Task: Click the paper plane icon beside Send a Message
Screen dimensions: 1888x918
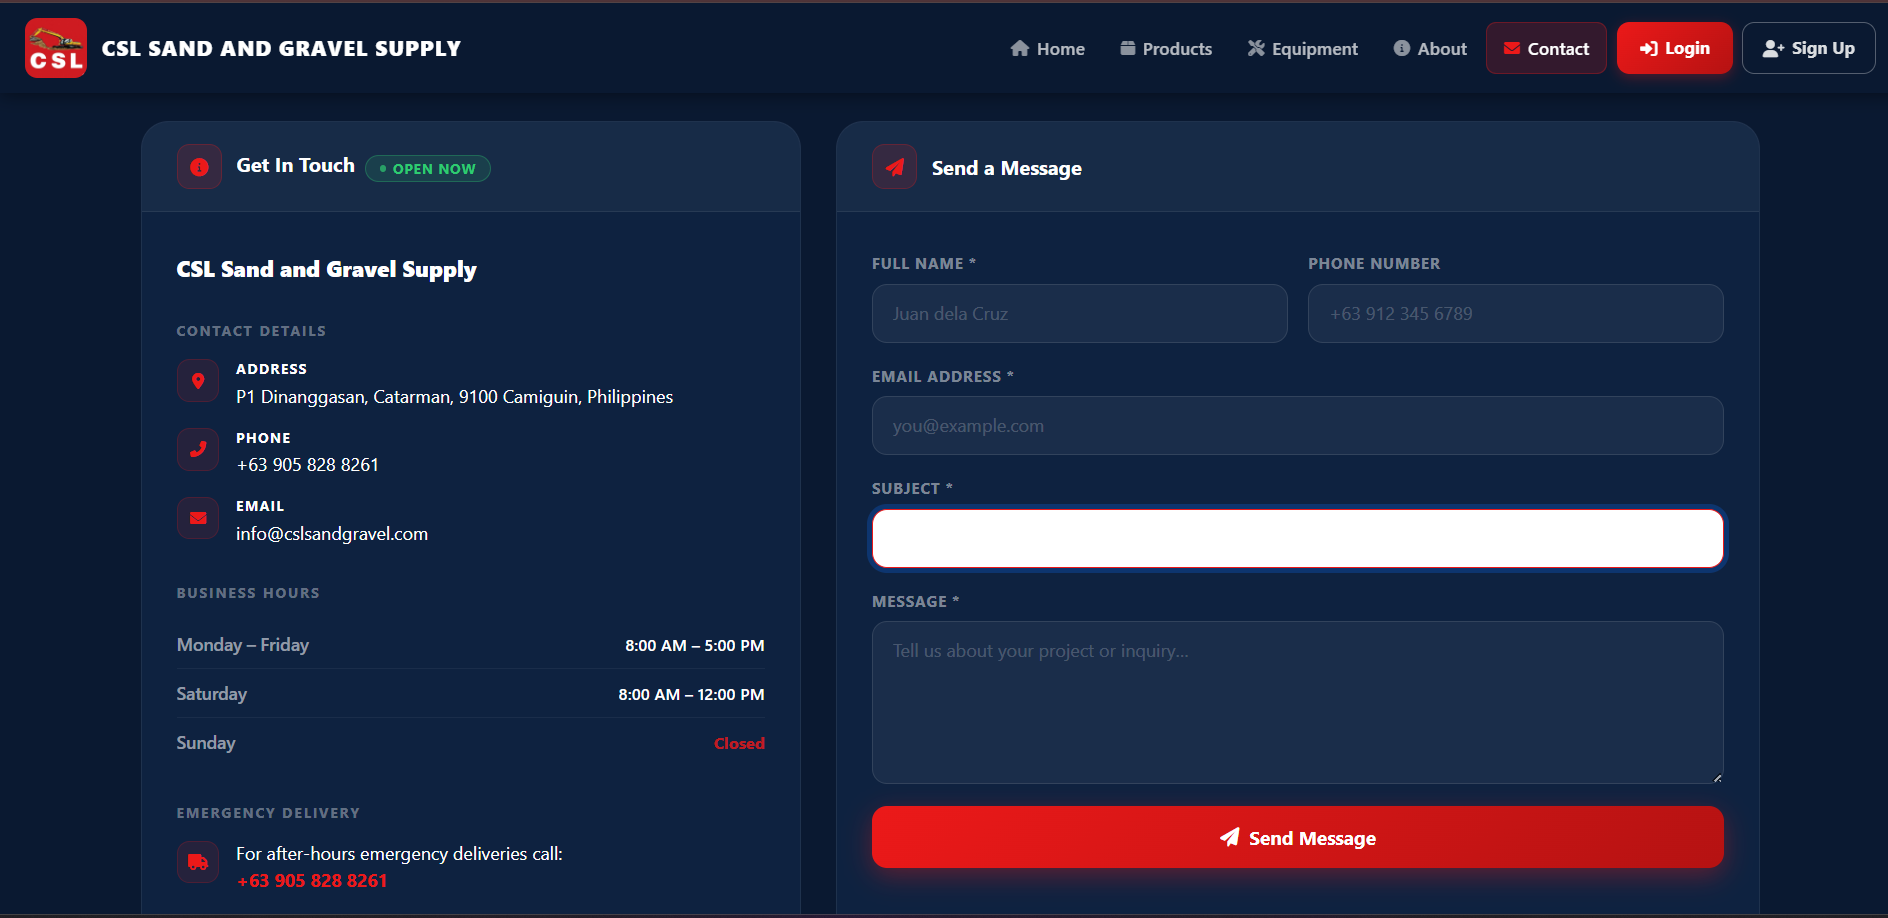Action: [893, 167]
